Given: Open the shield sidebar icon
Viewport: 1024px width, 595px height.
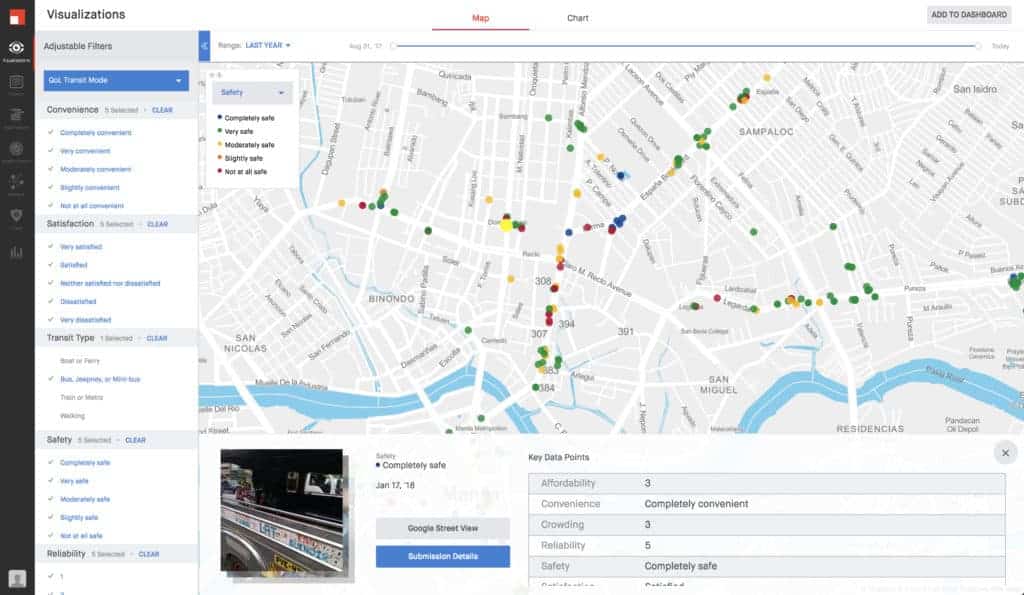Looking at the screenshot, I should pyautogui.click(x=16, y=216).
